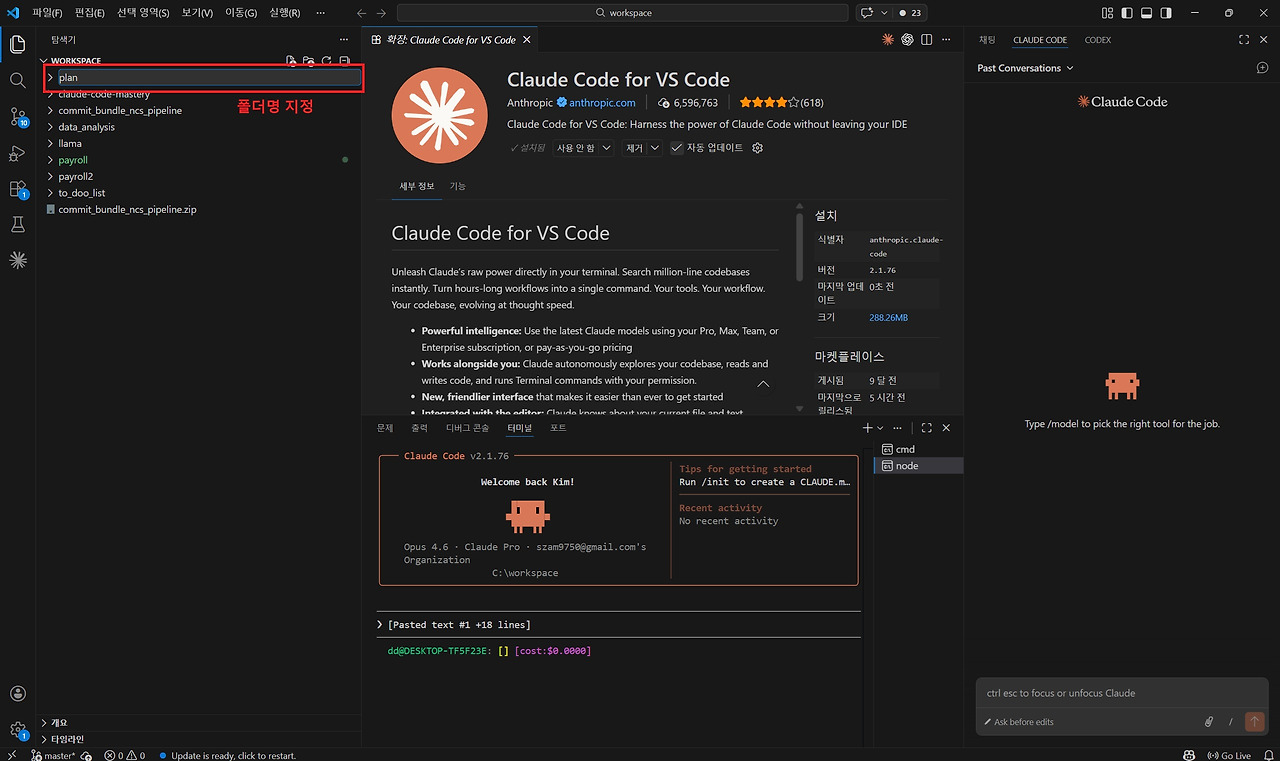Open the Selection menu

pyautogui.click(x=143, y=13)
